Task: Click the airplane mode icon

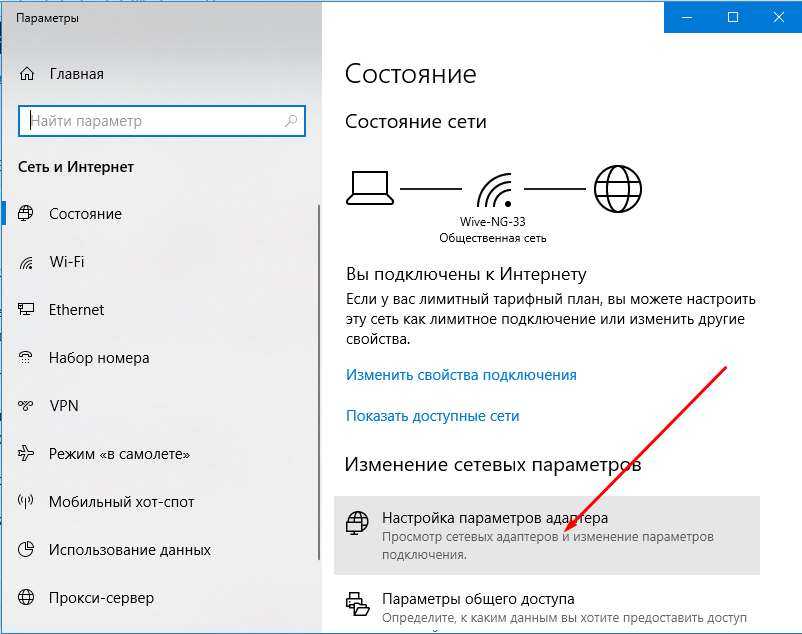Action: tap(26, 453)
